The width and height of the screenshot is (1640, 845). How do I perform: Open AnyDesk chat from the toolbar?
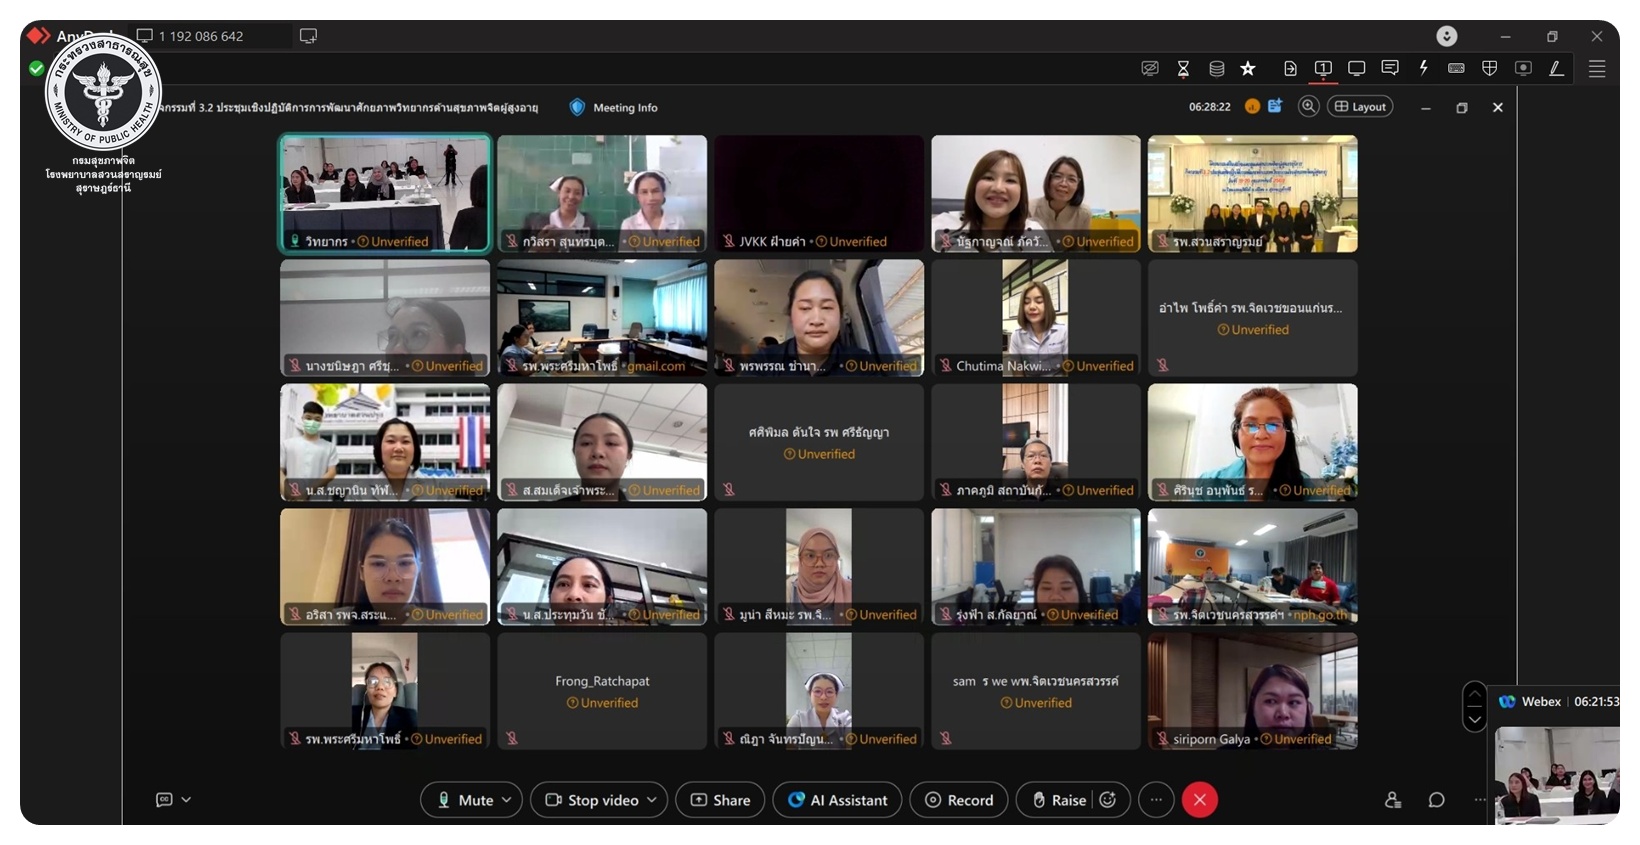tap(1390, 68)
